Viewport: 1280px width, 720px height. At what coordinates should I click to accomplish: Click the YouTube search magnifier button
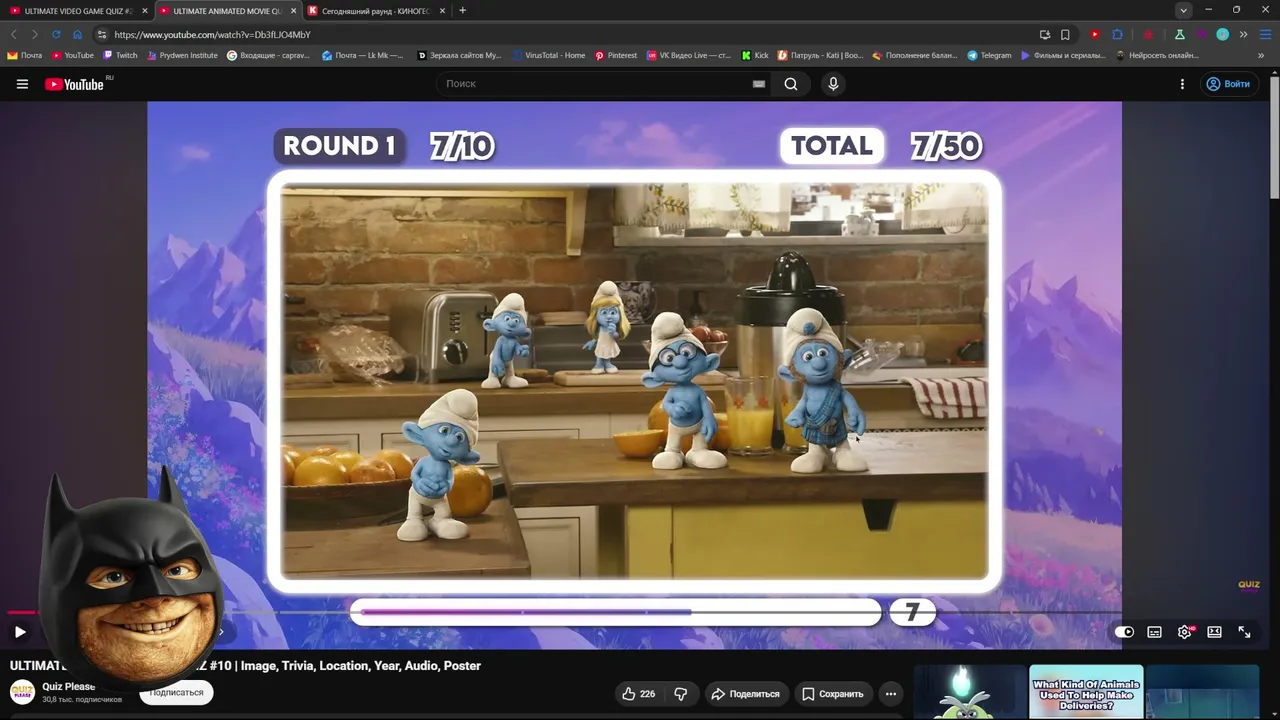click(x=791, y=84)
